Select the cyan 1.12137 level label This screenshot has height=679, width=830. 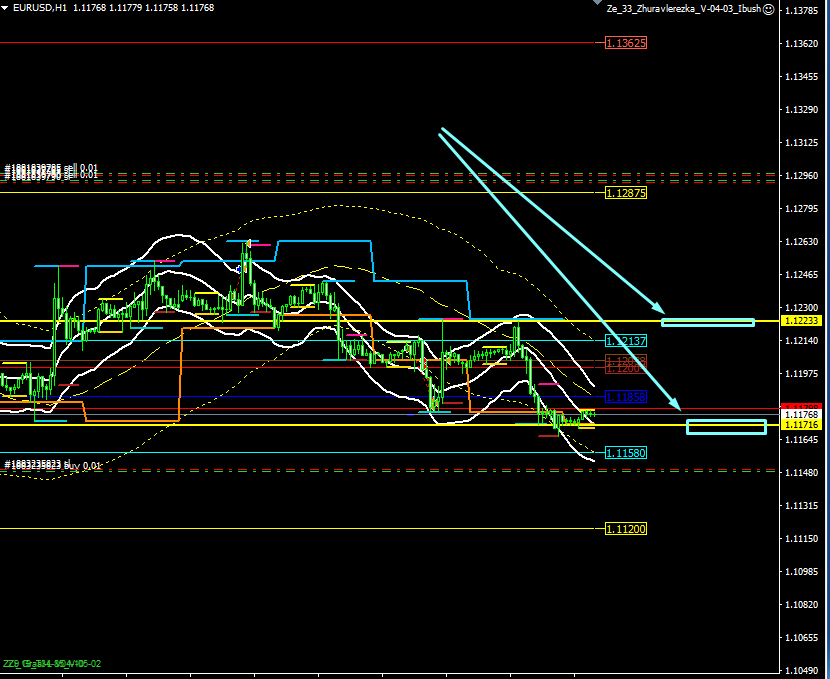coord(626,341)
